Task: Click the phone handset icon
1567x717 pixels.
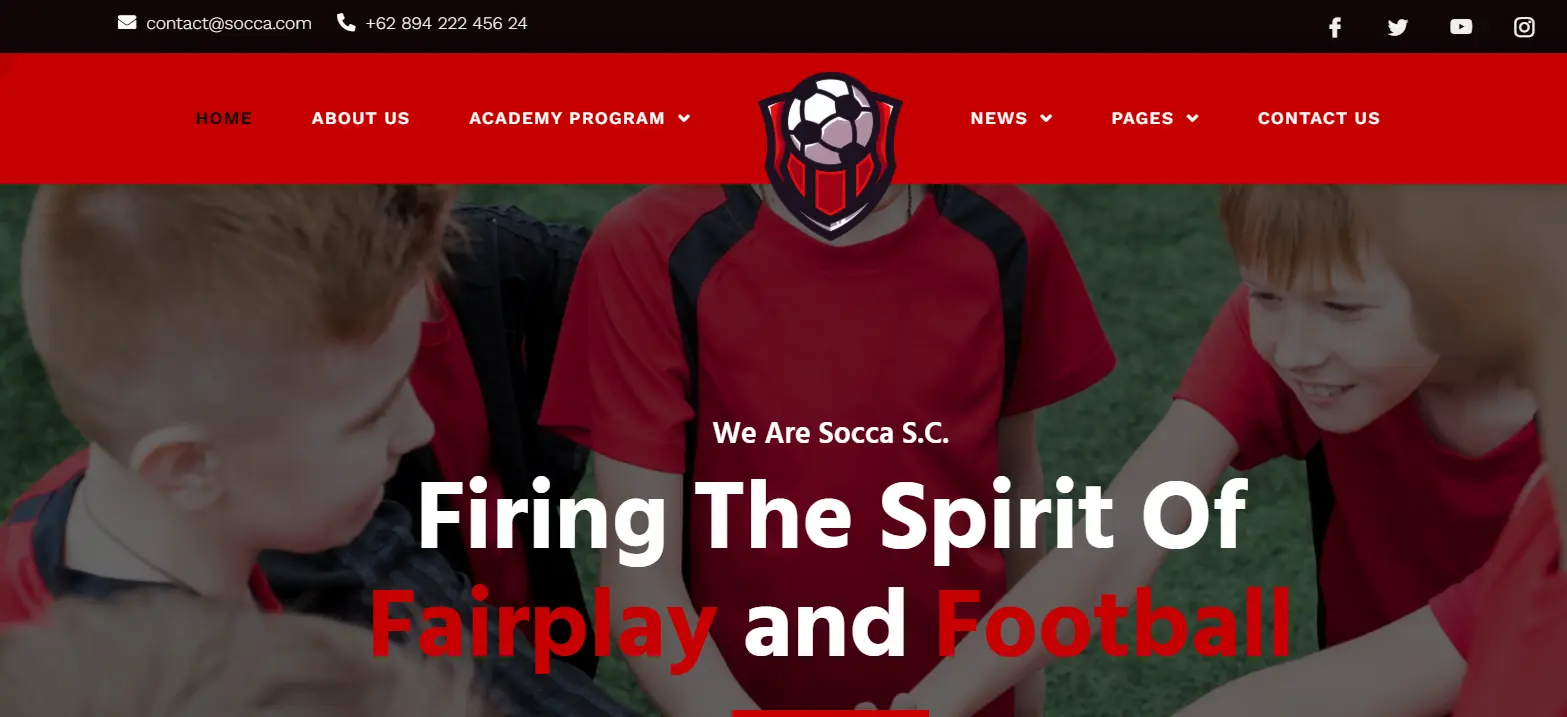Action: point(346,22)
